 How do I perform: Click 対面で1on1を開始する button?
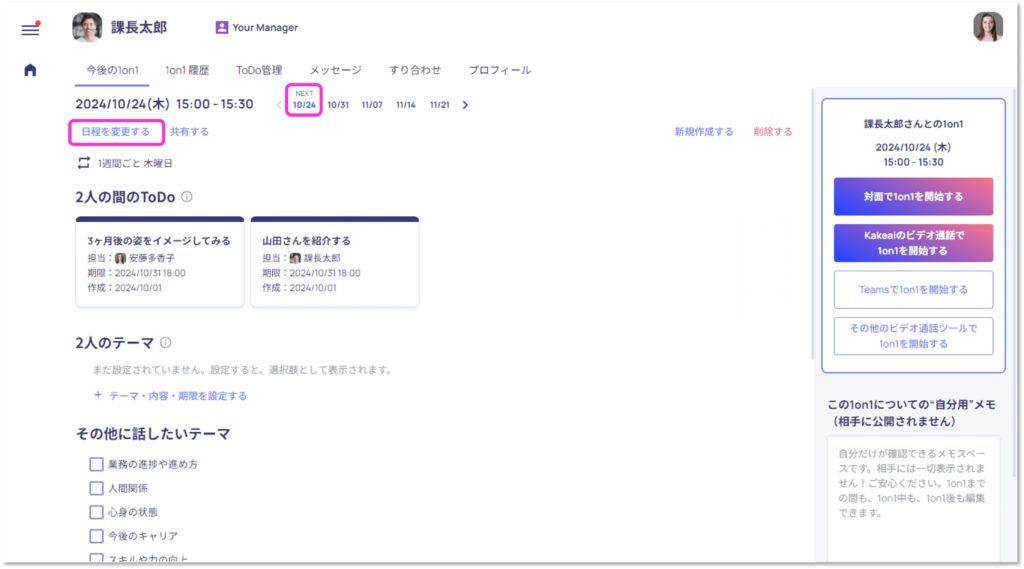point(914,197)
